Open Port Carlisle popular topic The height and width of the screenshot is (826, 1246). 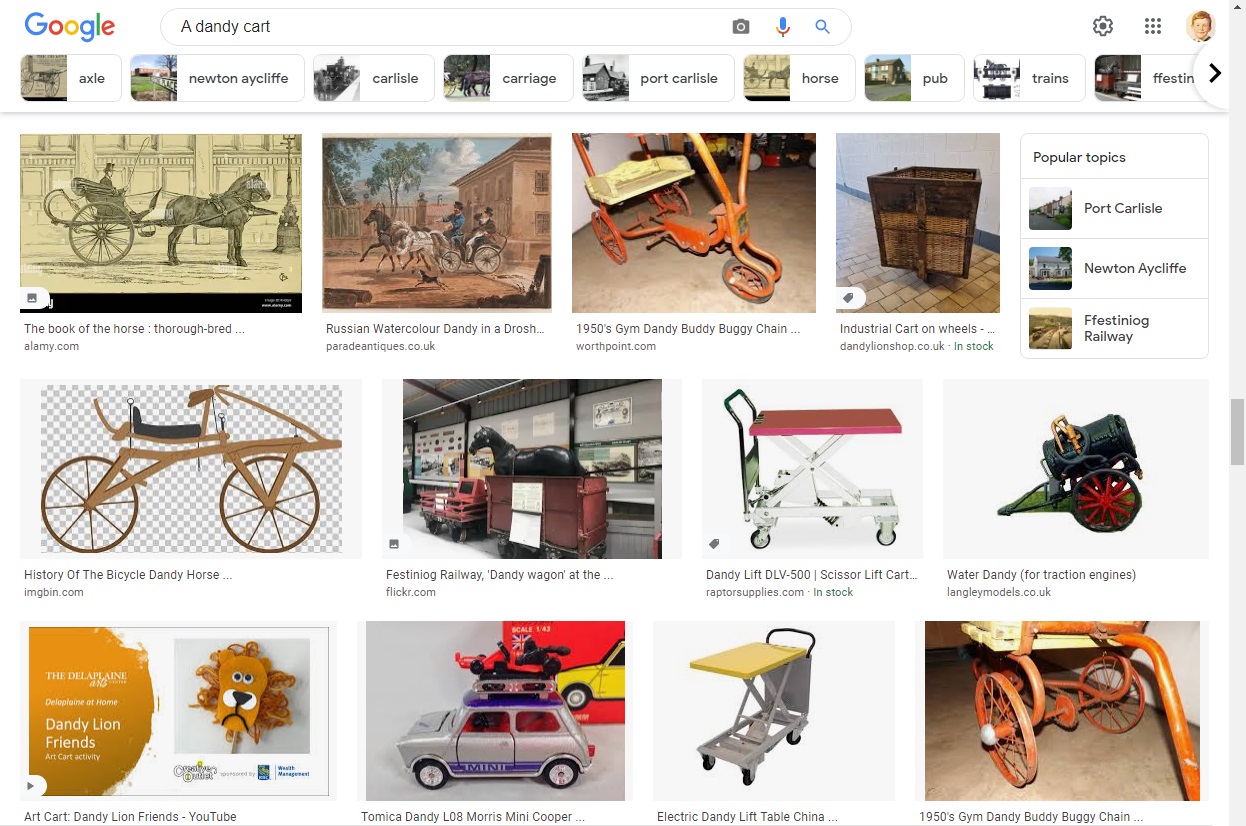point(1114,209)
